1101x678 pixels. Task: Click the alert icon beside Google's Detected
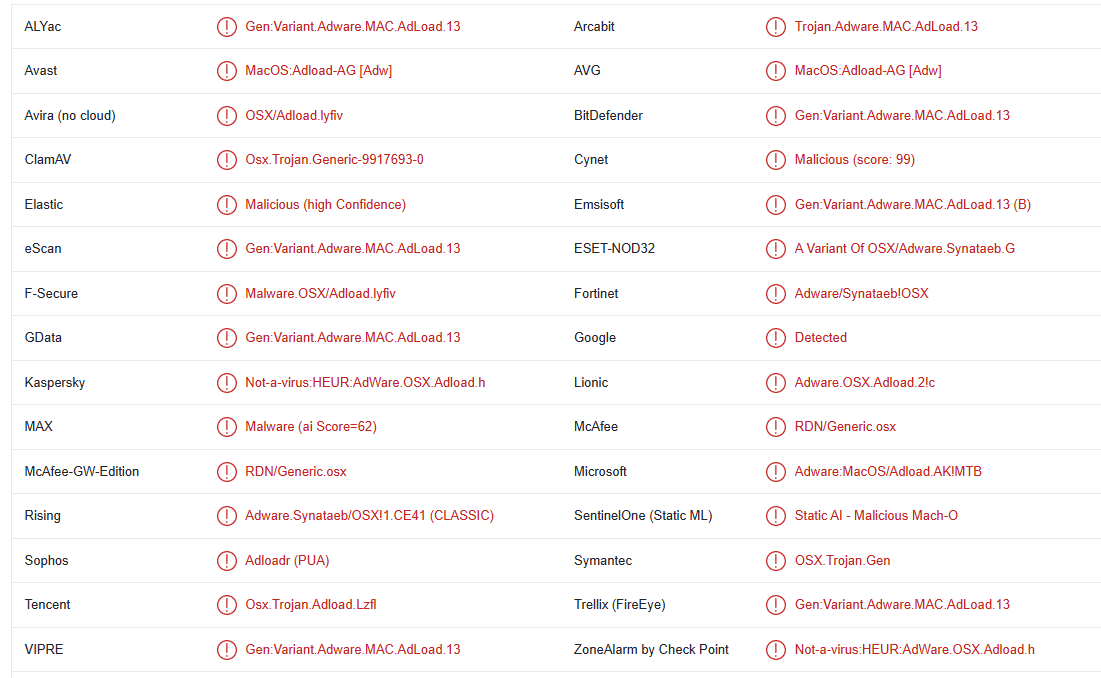click(776, 338)
